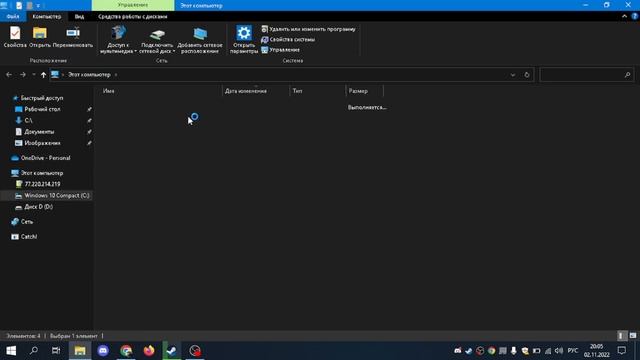This screenshot has height=360, width=640.
Task: Sort by Date modified (Дата изменения) column
Action: pyautogui.click(x=256, y=91)
